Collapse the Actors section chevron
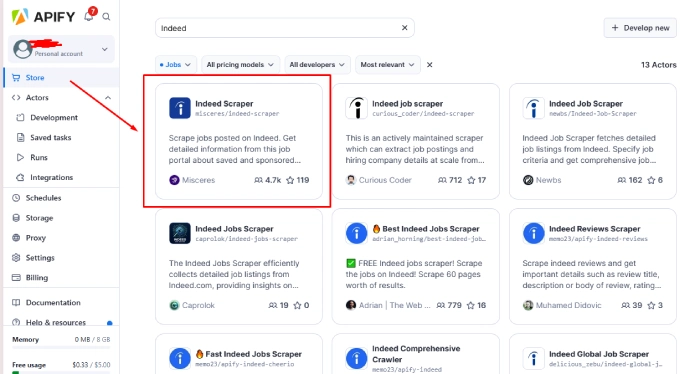The height and width of the screenshot is (374, 700). [x=108, y=98]
